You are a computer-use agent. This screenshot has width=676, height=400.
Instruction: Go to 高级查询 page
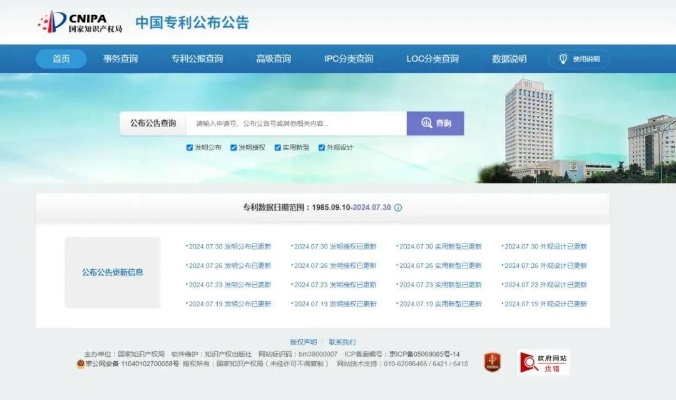[x=272, y=59]
